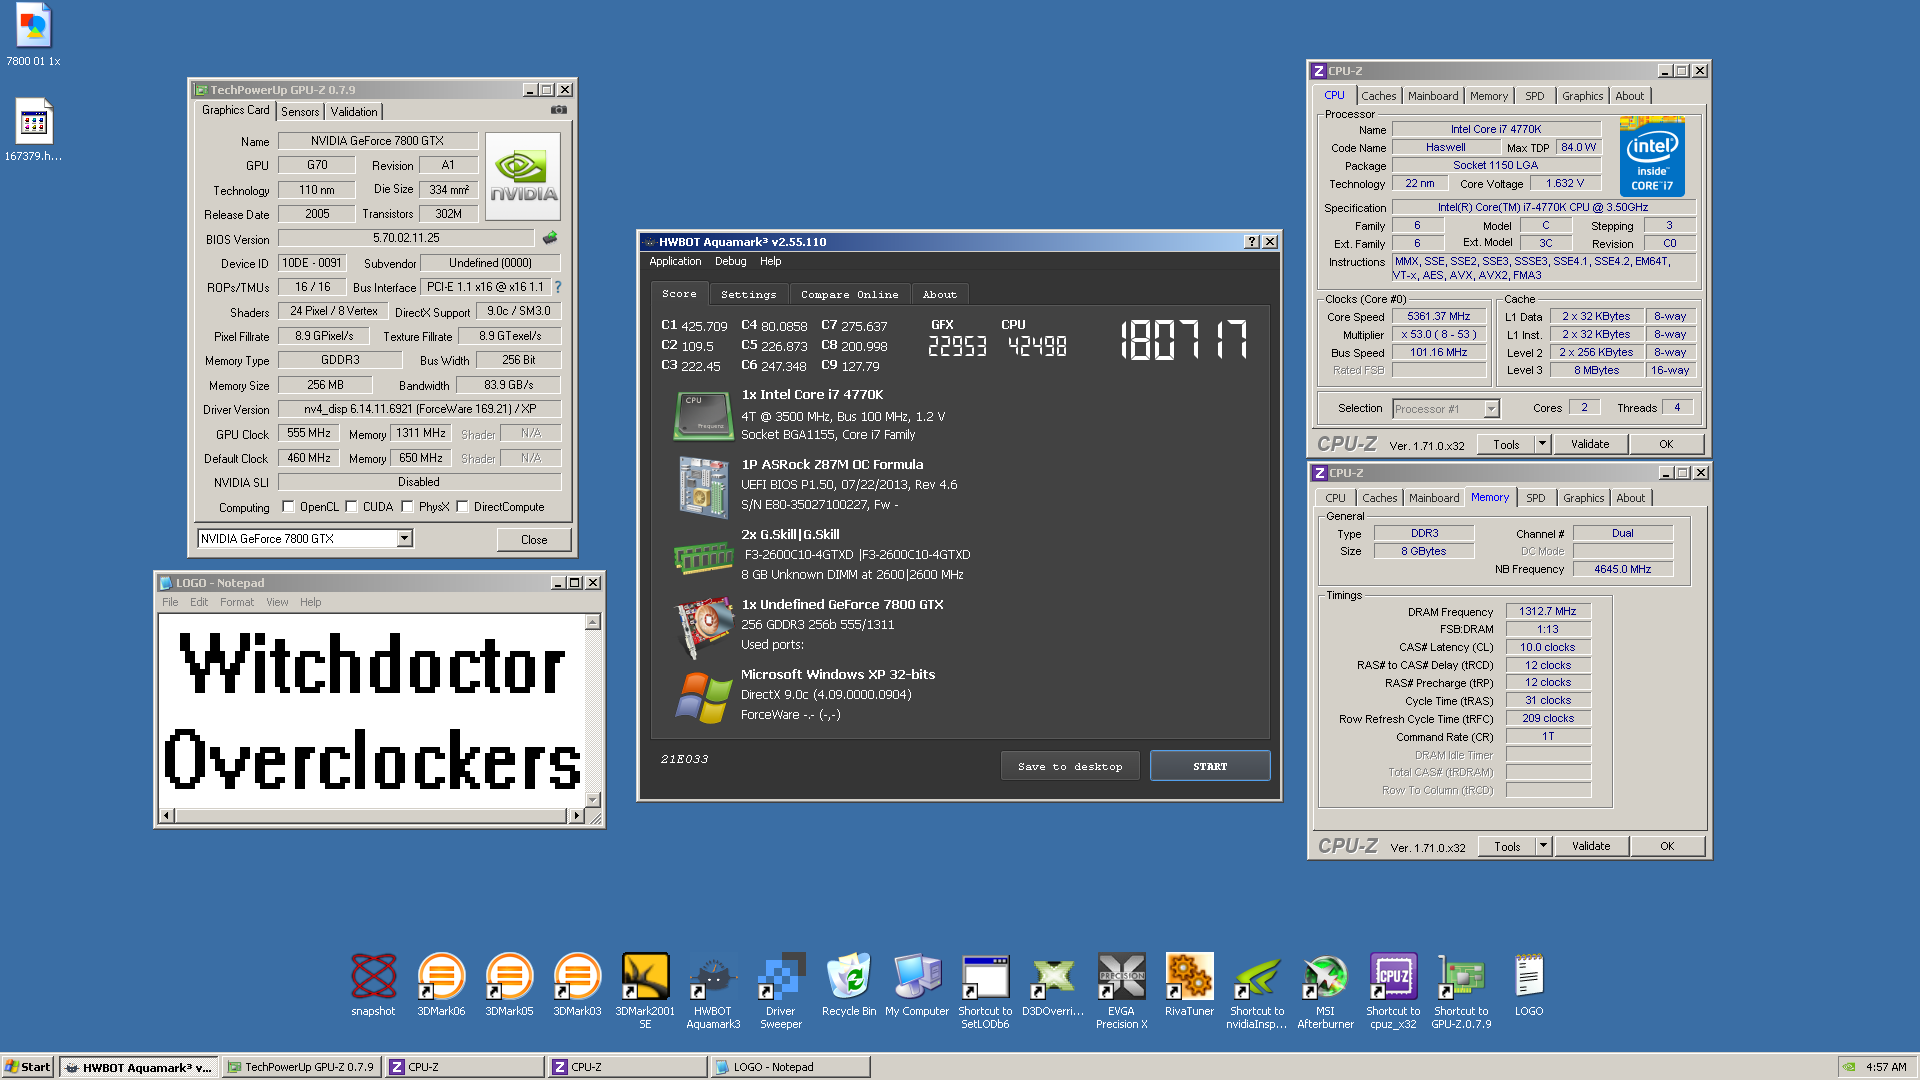Click the Windows Start button
The height and width of the screenshot is (1080, 1920).
pos(28,1067)
